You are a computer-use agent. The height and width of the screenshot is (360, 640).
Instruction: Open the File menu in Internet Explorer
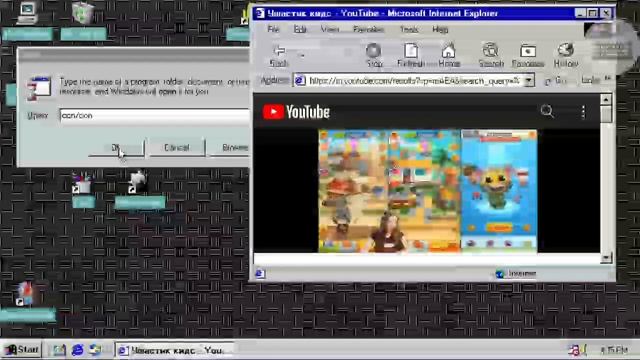[273, 29]
